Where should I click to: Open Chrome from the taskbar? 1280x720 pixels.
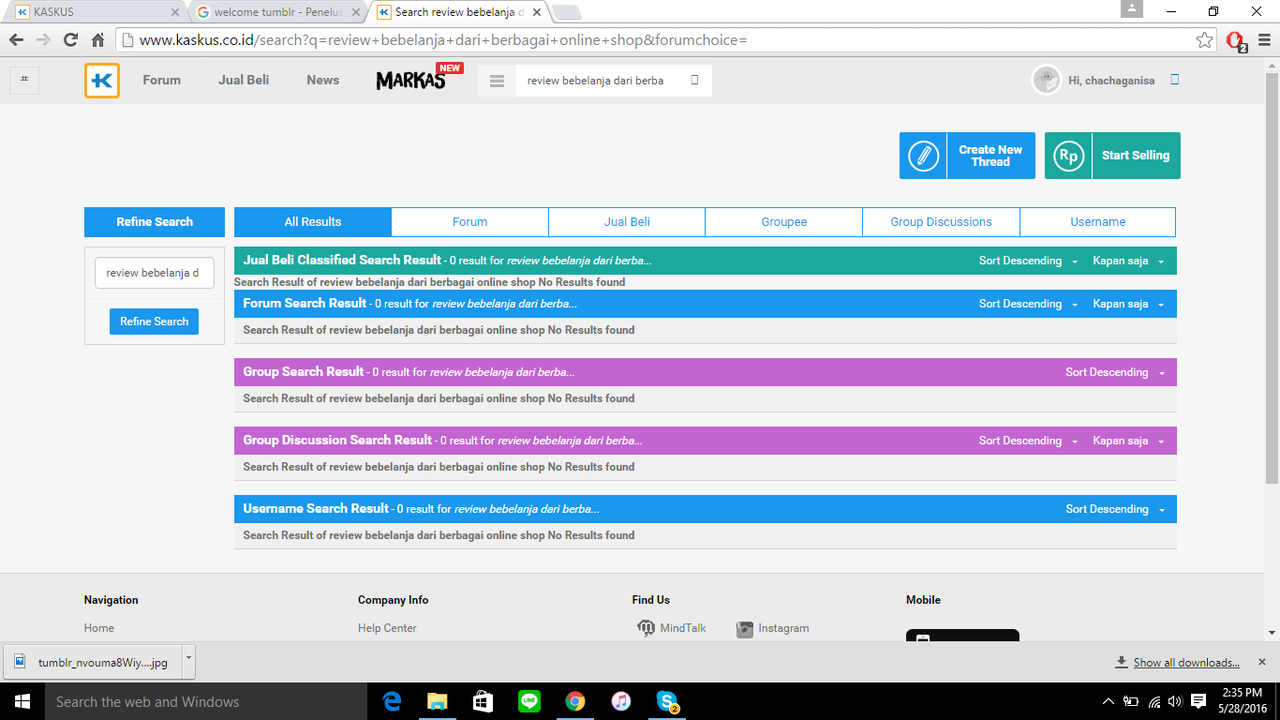pos(575,702)
